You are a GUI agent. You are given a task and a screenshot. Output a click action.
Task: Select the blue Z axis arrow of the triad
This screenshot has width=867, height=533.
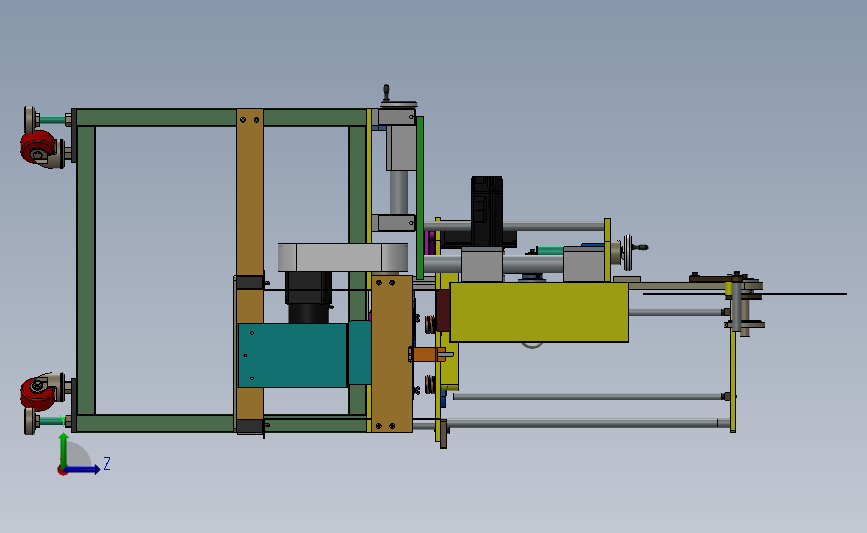click(83, 470)
